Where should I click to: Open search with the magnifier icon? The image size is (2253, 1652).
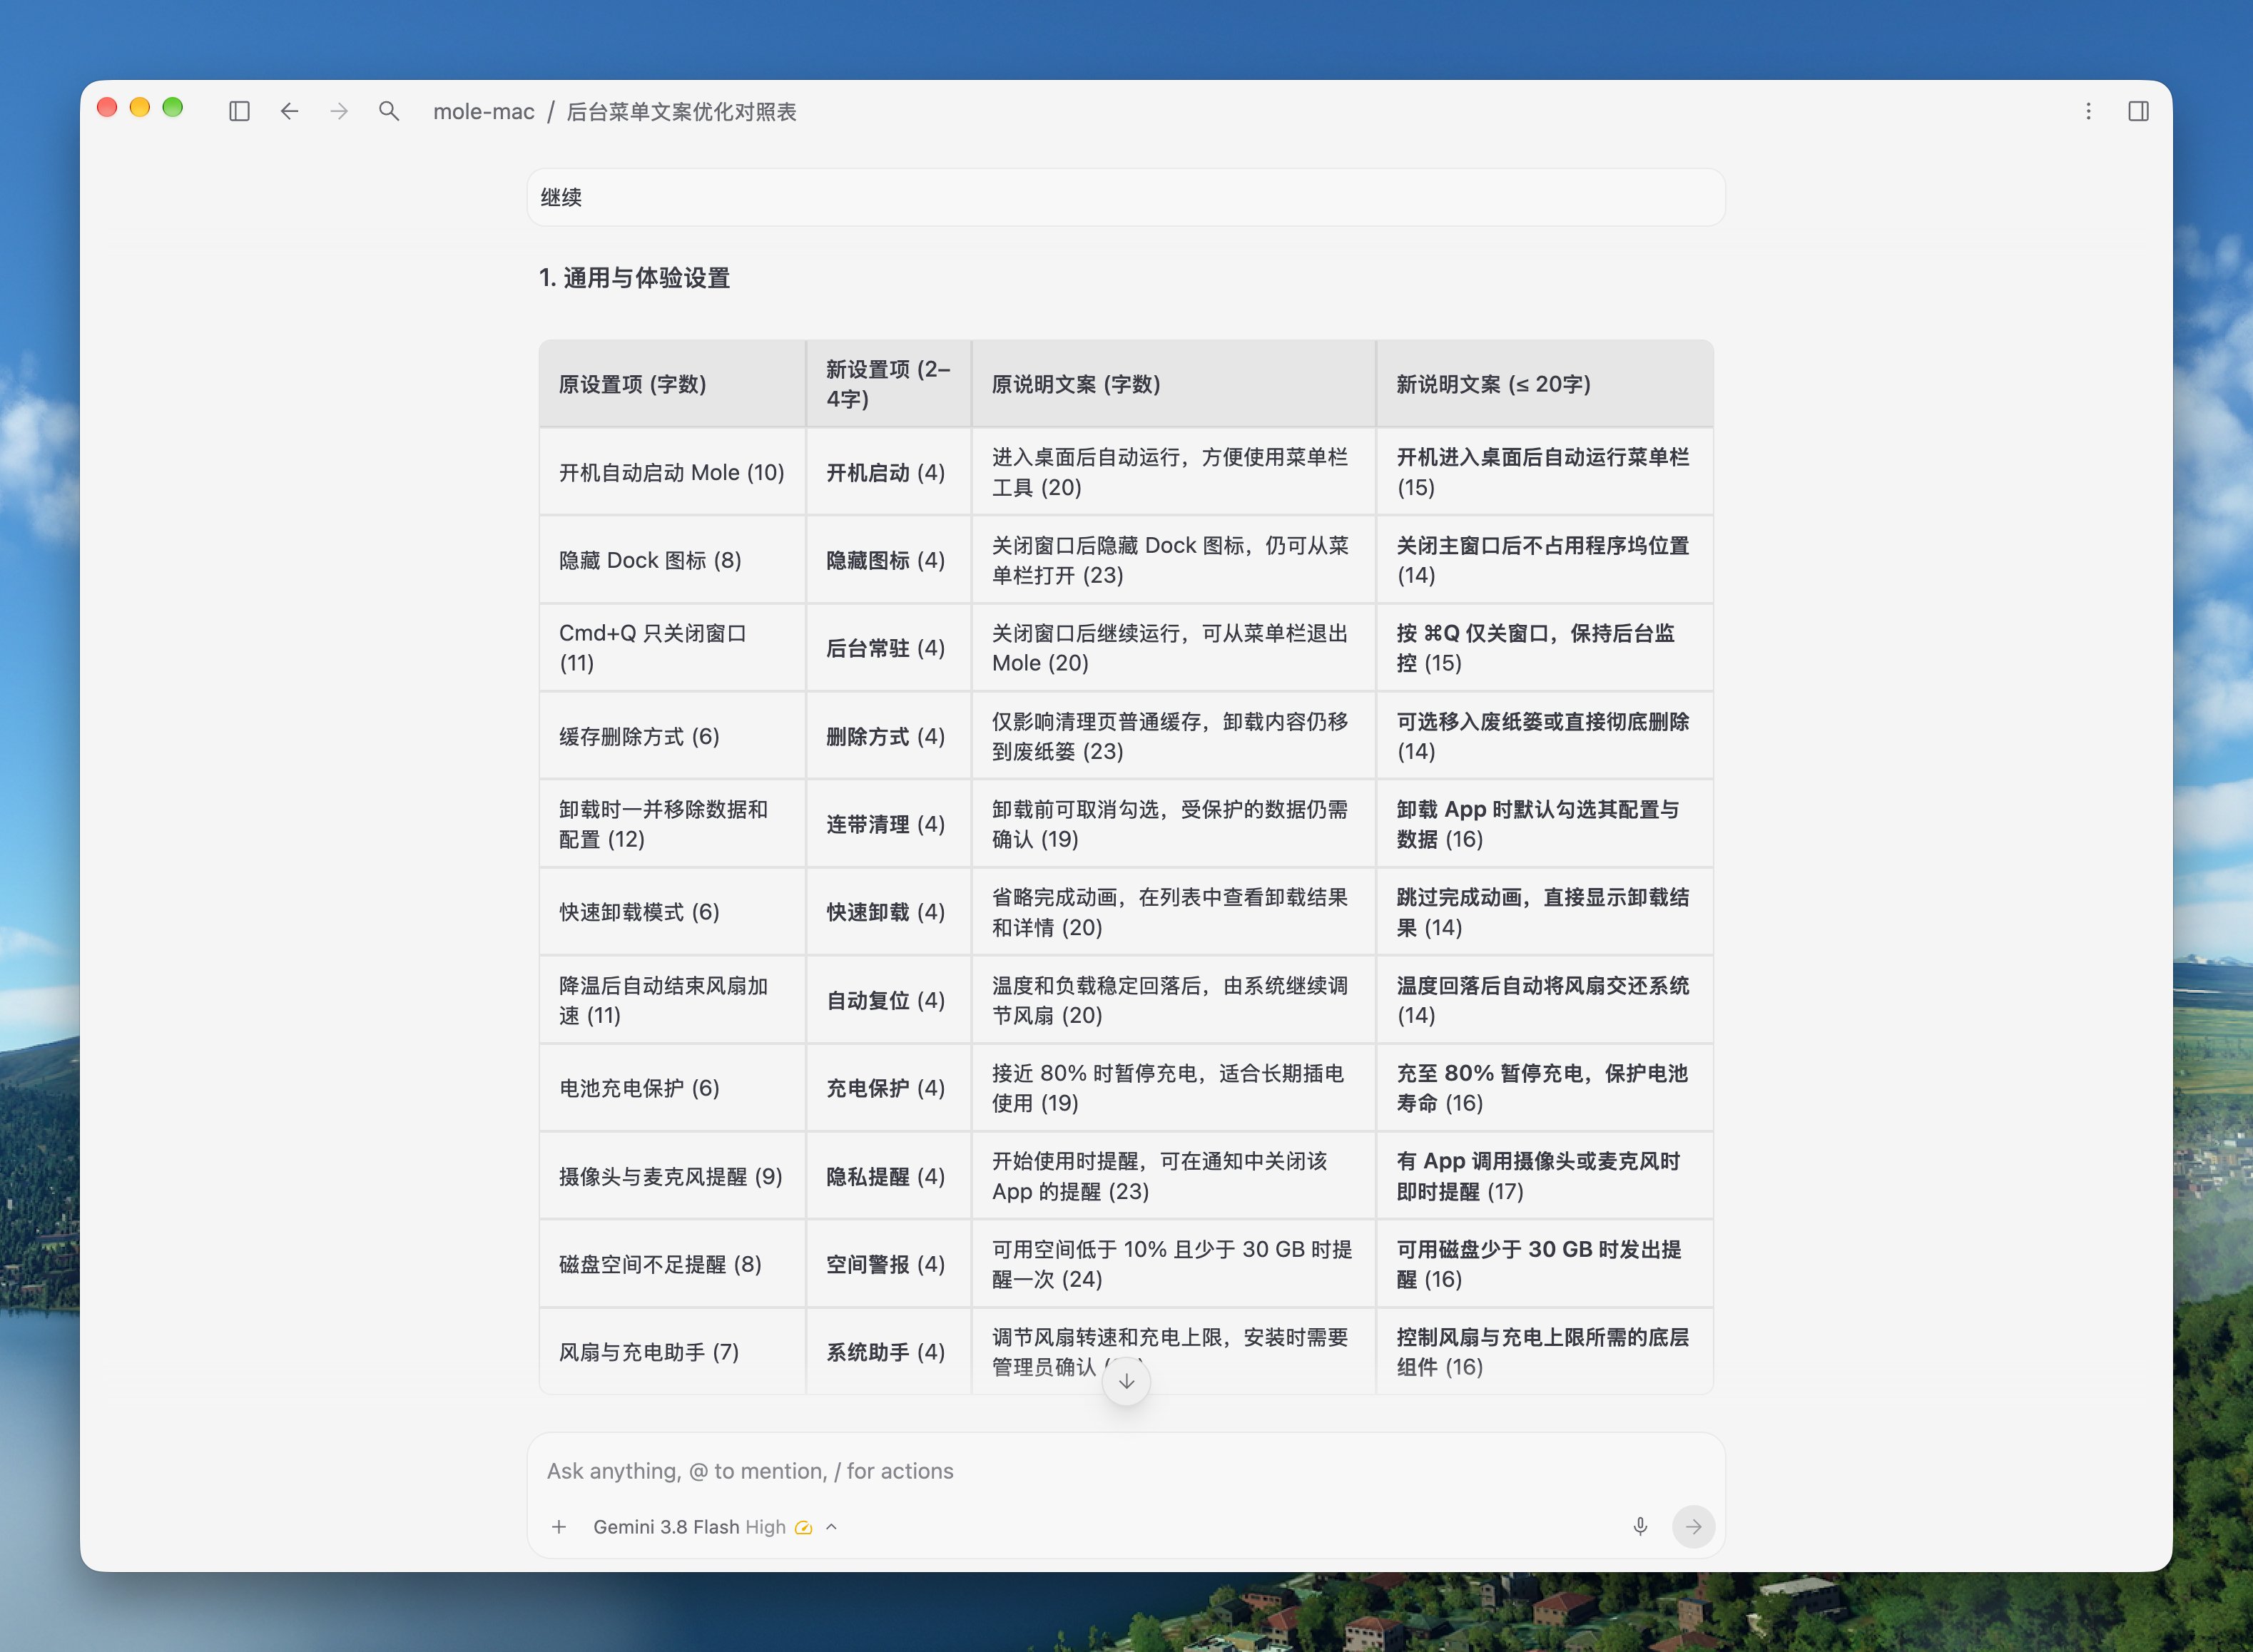(389, 111)
